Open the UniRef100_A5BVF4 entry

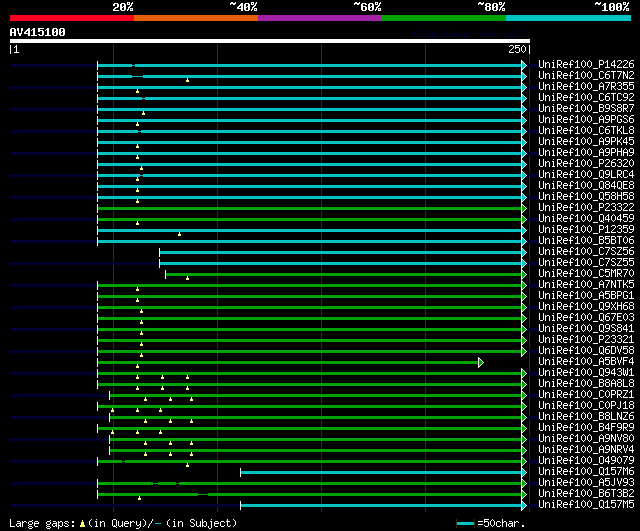[586, 362]
